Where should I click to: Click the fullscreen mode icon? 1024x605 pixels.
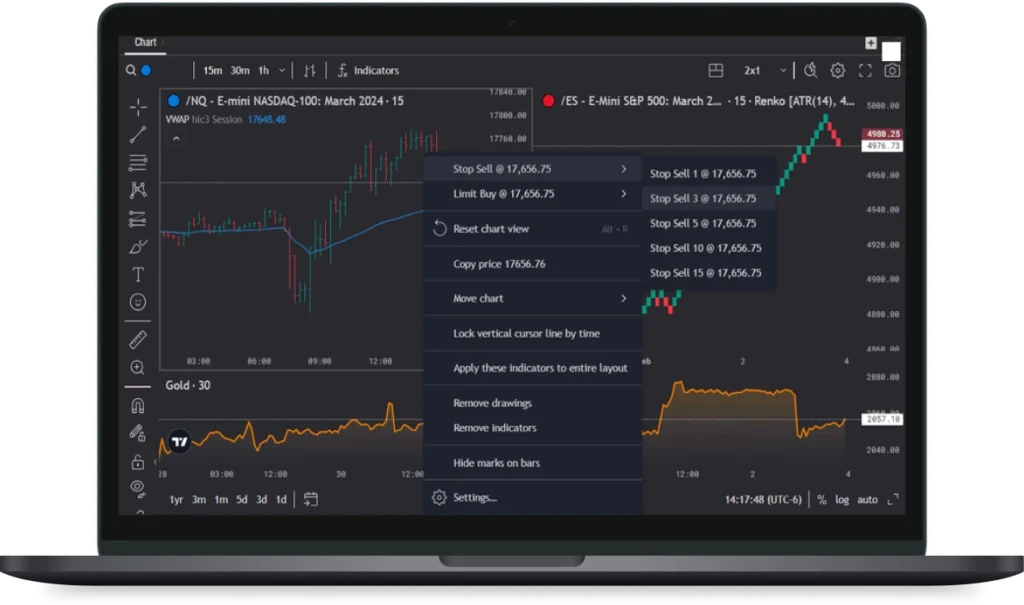coord(865,71)
